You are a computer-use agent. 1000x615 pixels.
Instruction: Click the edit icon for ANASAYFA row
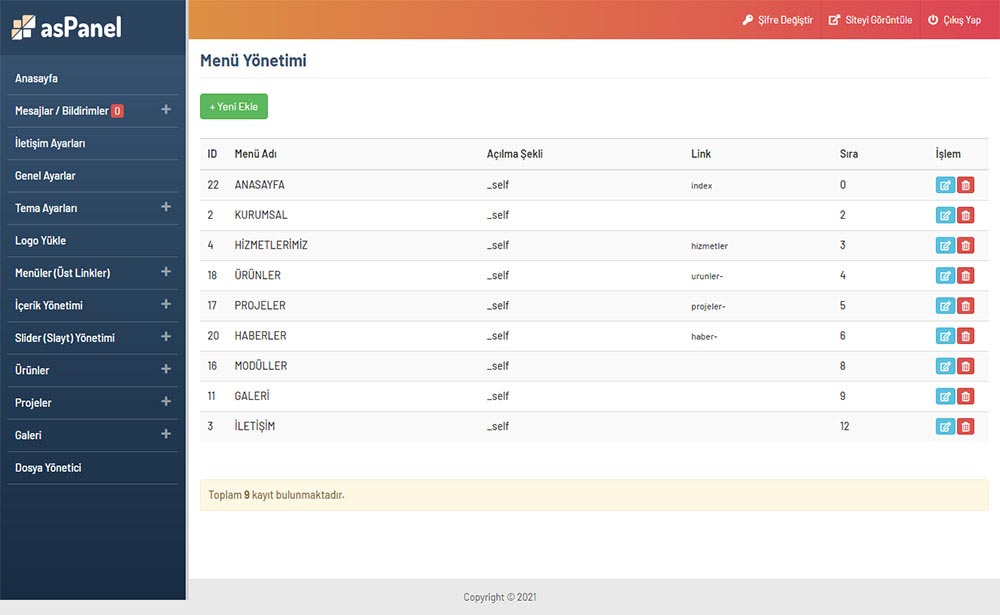[945, 185]
